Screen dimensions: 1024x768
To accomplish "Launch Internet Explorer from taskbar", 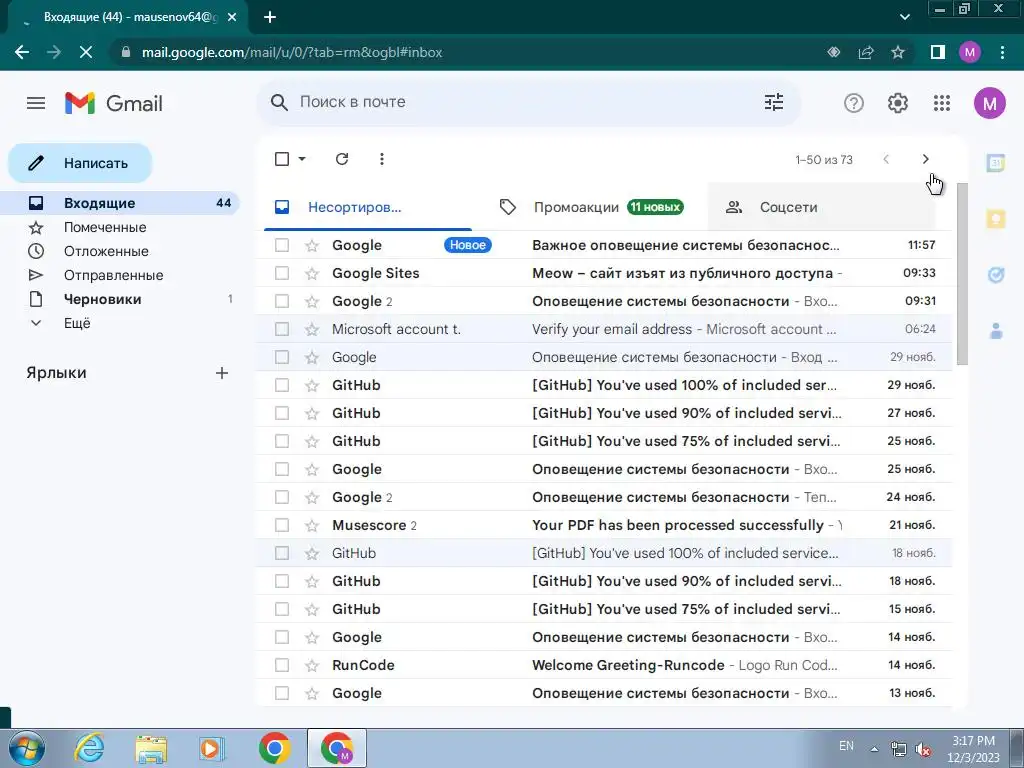I will [x=89, y=748].
